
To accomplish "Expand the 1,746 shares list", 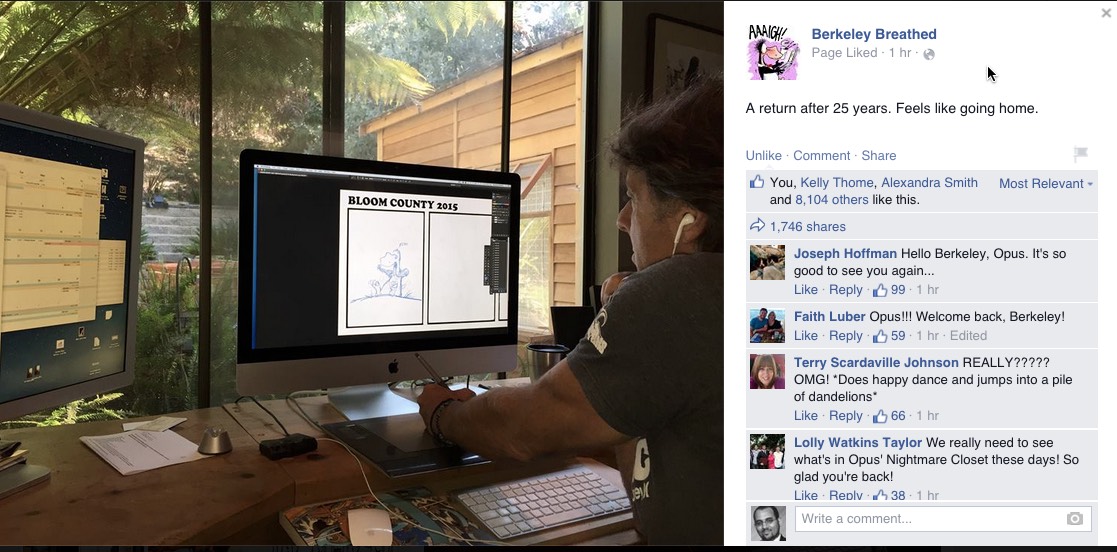I will [808, 226].
